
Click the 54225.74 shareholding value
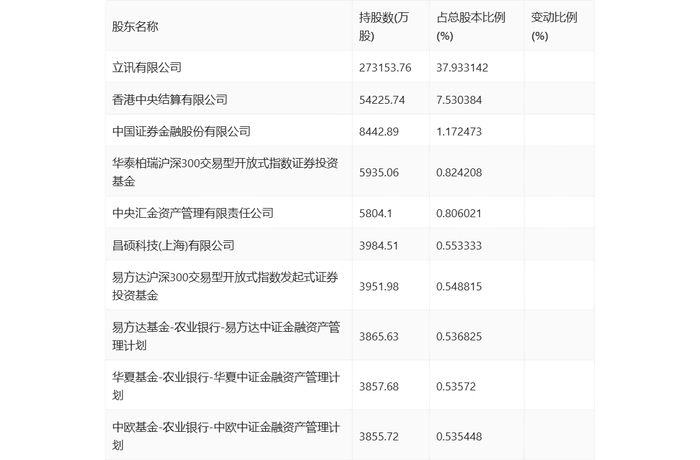pyautogui.click(x=382, y=100)
